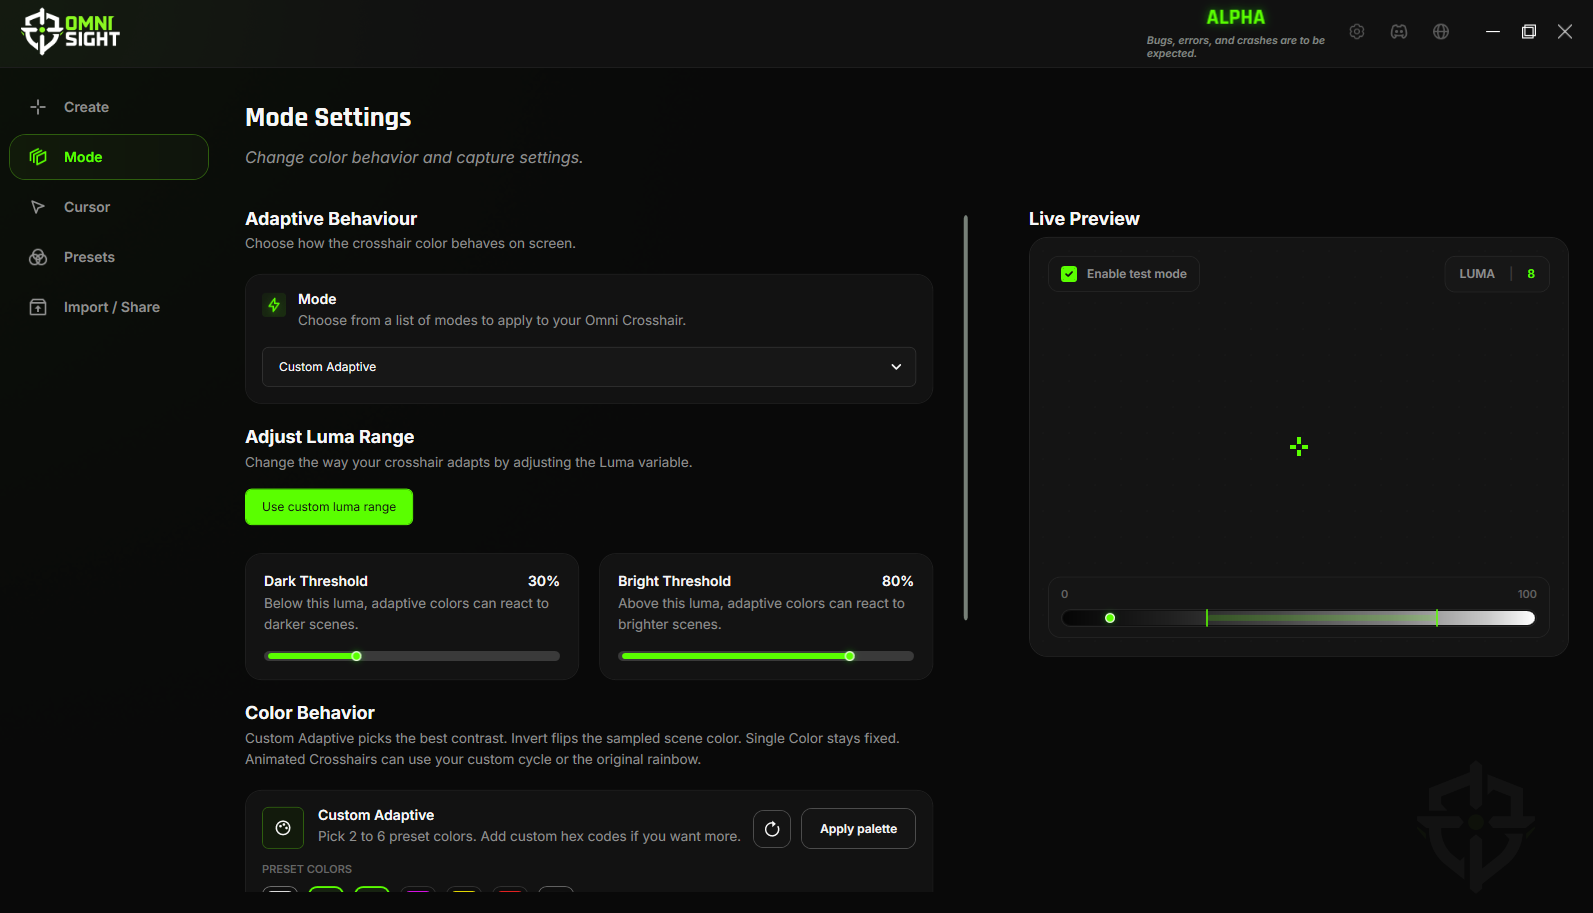
Task: Open settings gear in title bar
Action: 1357,32
